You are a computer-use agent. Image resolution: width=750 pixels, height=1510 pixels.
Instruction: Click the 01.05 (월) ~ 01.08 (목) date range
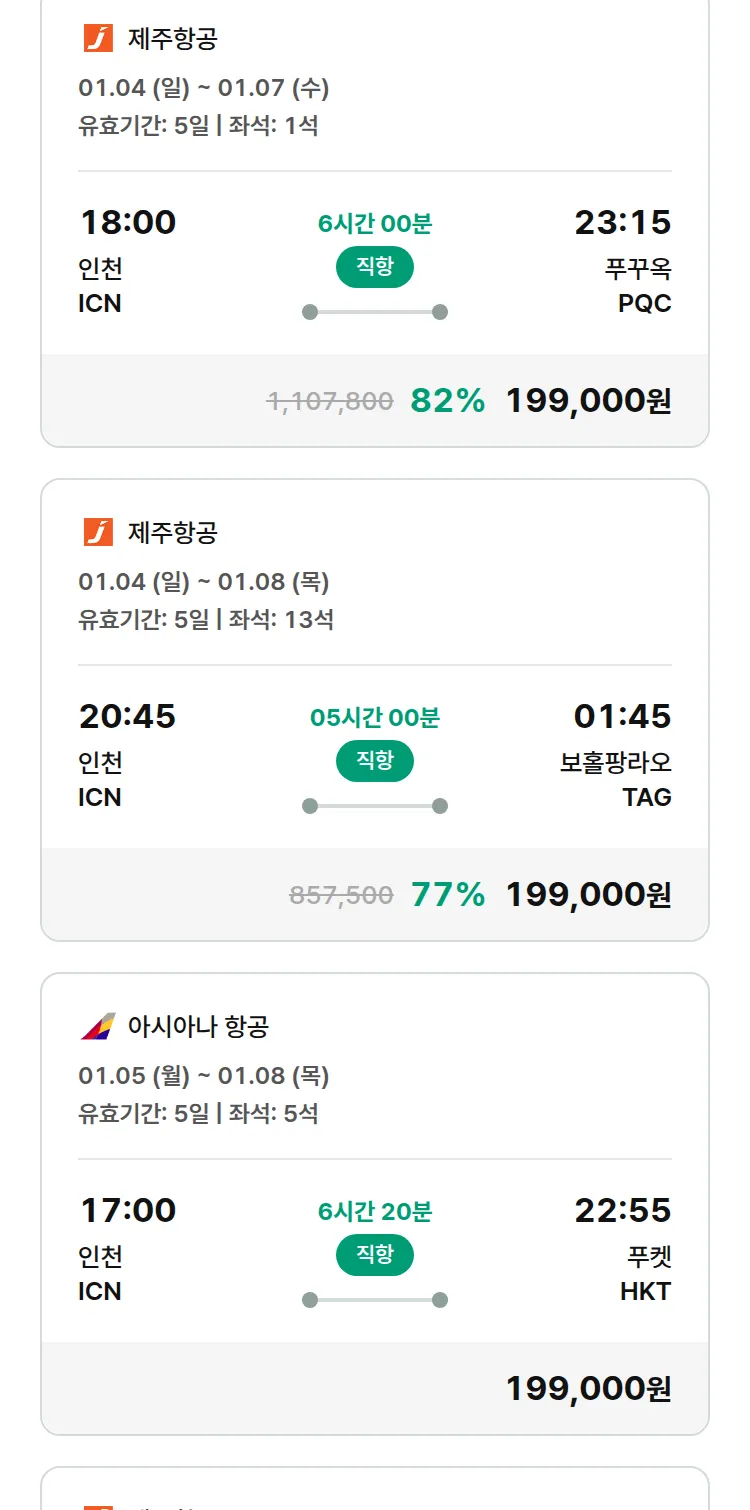tap(204, 1076)
